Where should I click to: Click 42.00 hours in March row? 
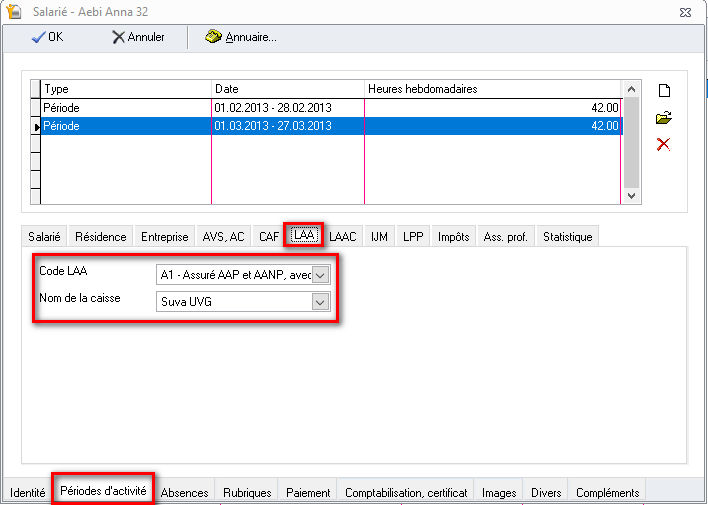click(493, 126)
